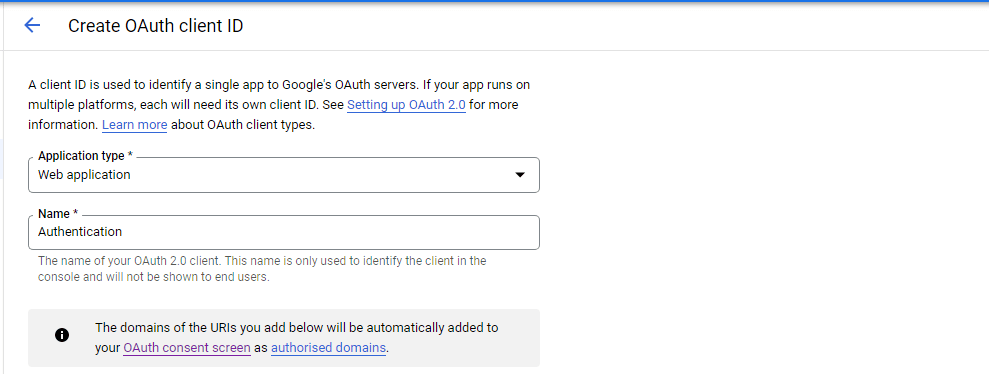Click the 'about OAuth client types' text
The width and height of the screenshot is (989, 374).
point(243,125)
